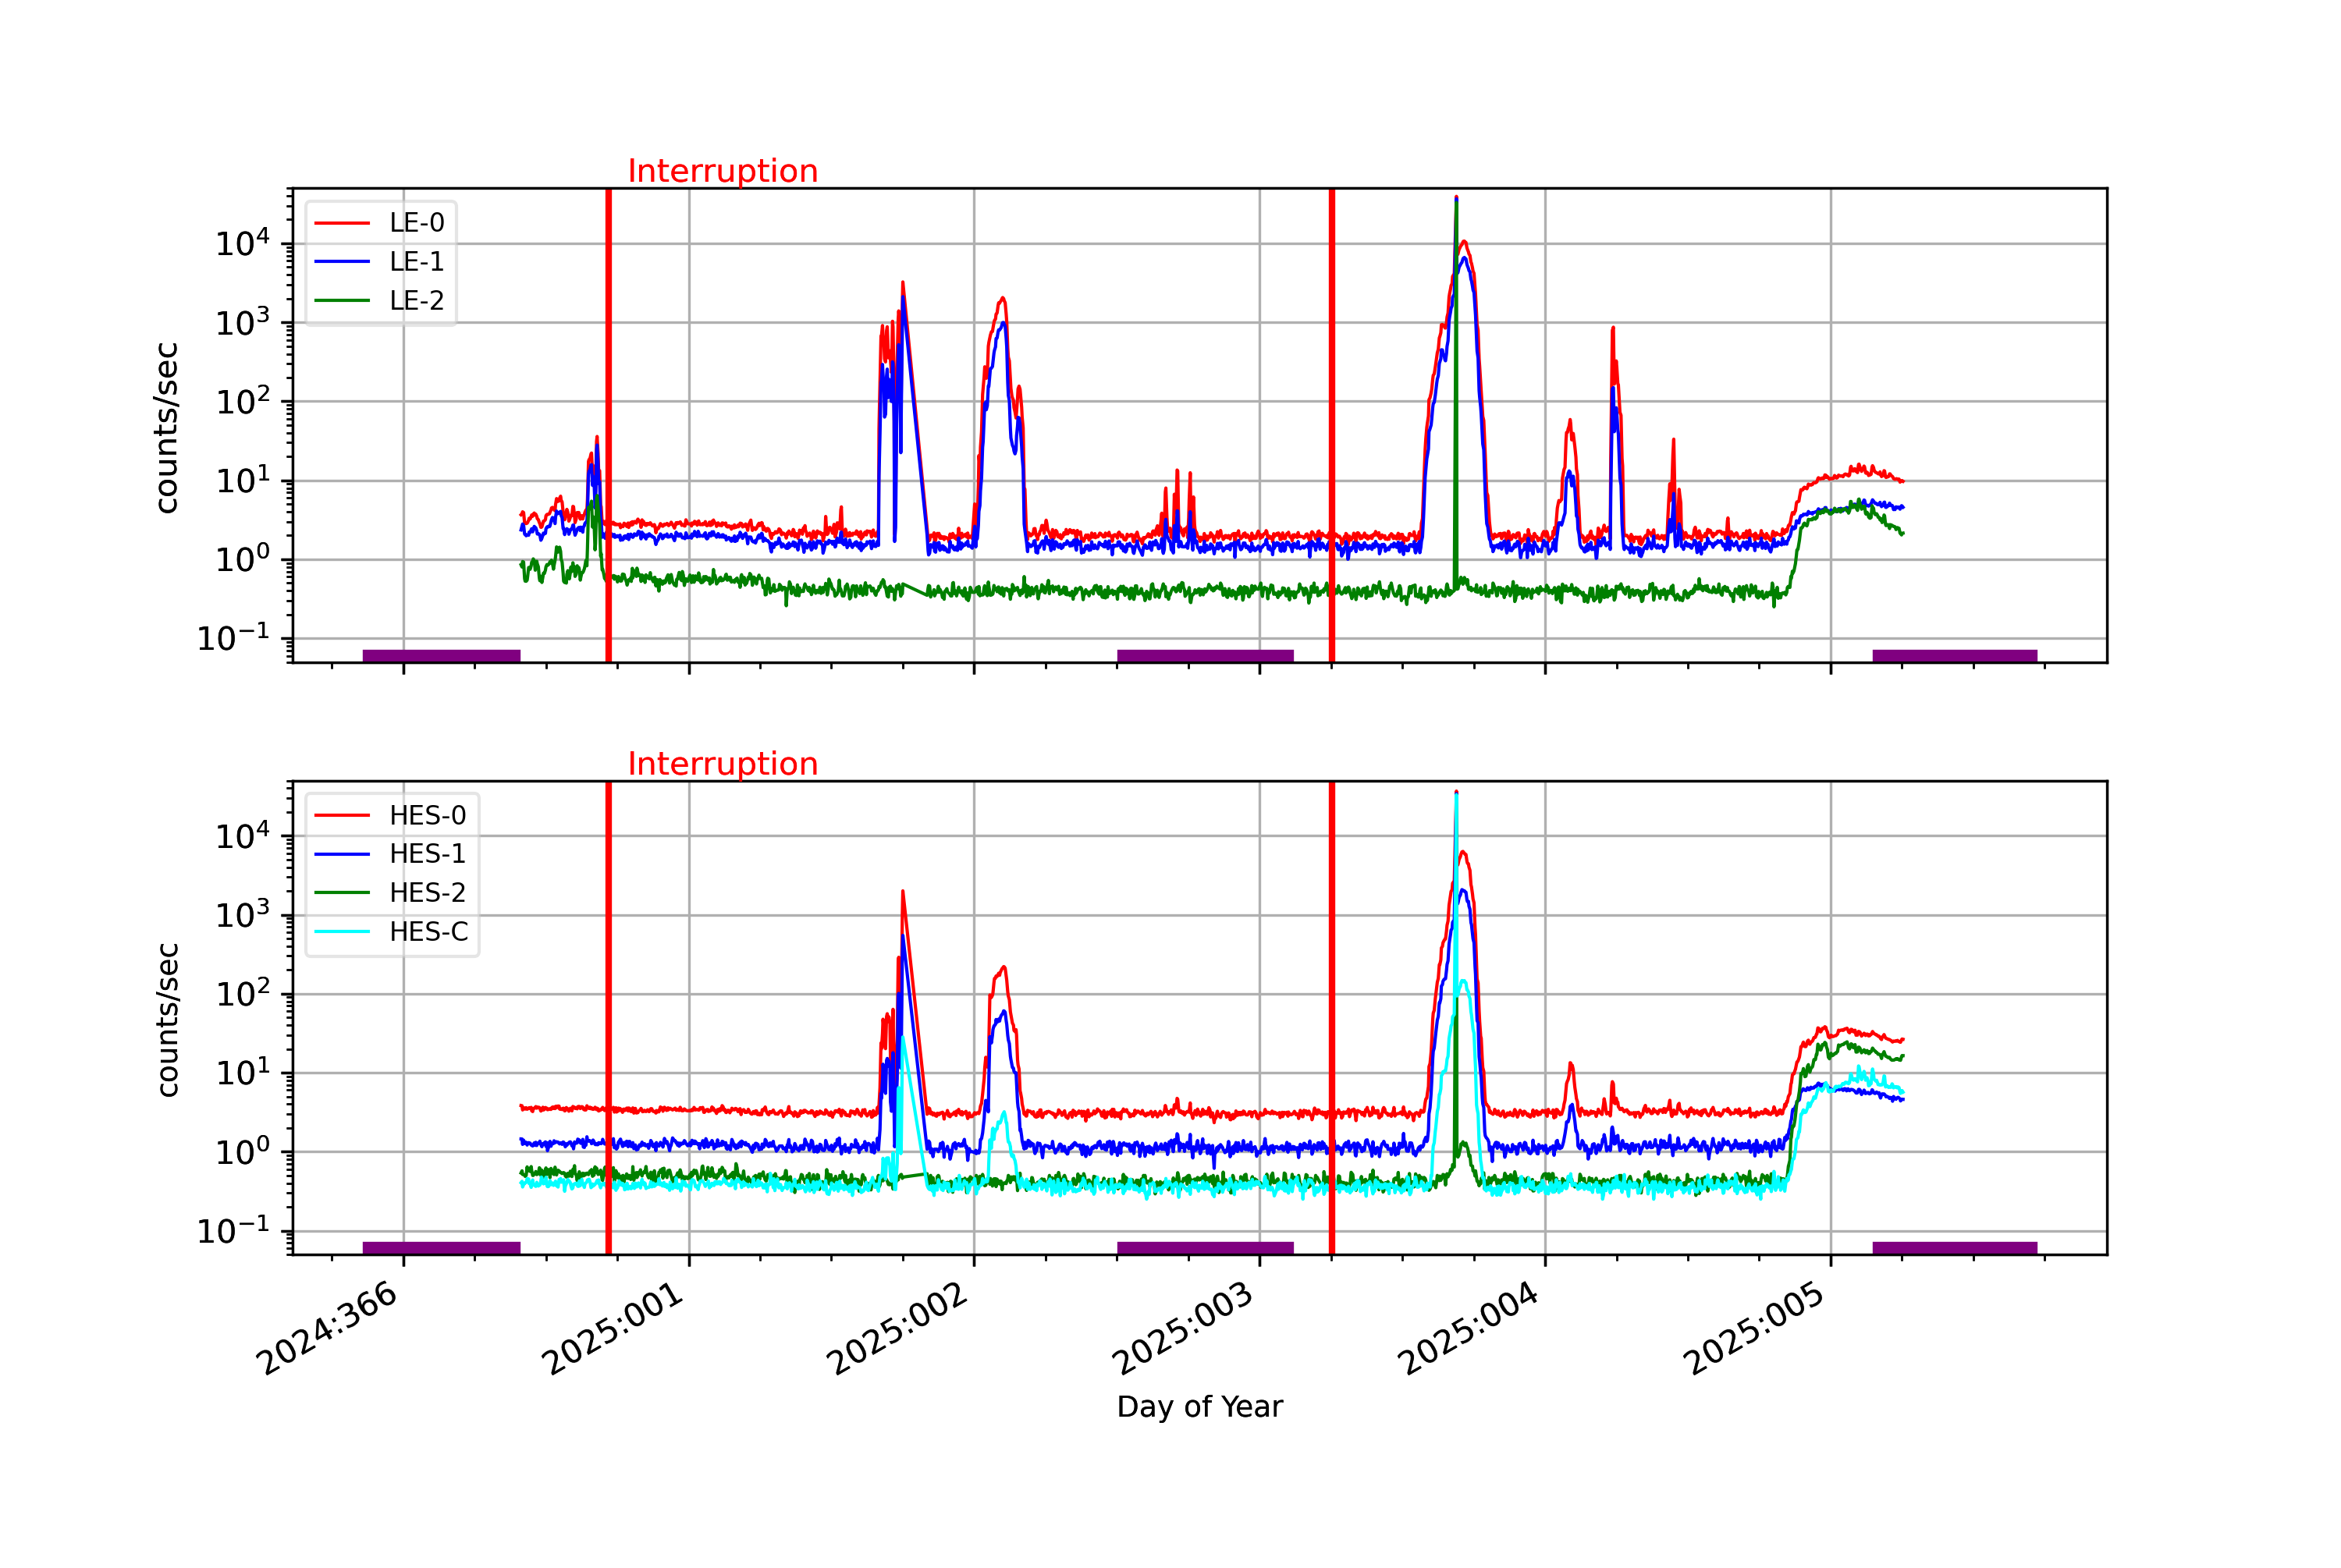Click the 2024:366 x-axis tick label
The width and height of the screenshot is (2341, 1568).
329,1328
